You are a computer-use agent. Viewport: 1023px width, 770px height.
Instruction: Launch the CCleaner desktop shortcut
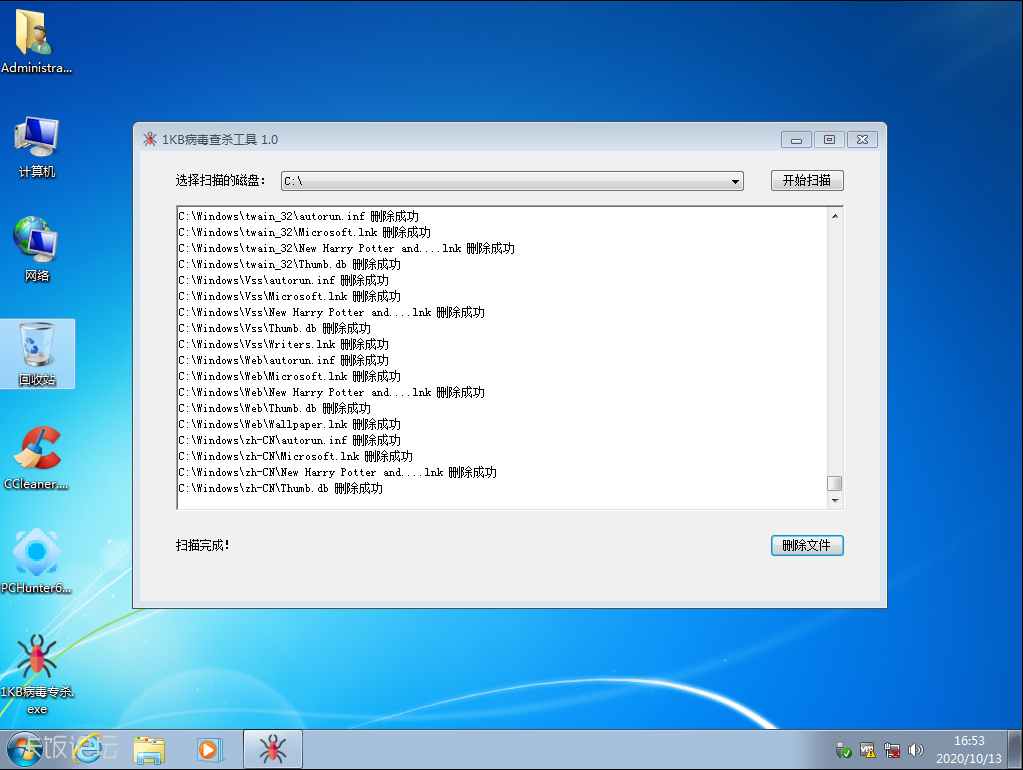[x=37, y=457]
